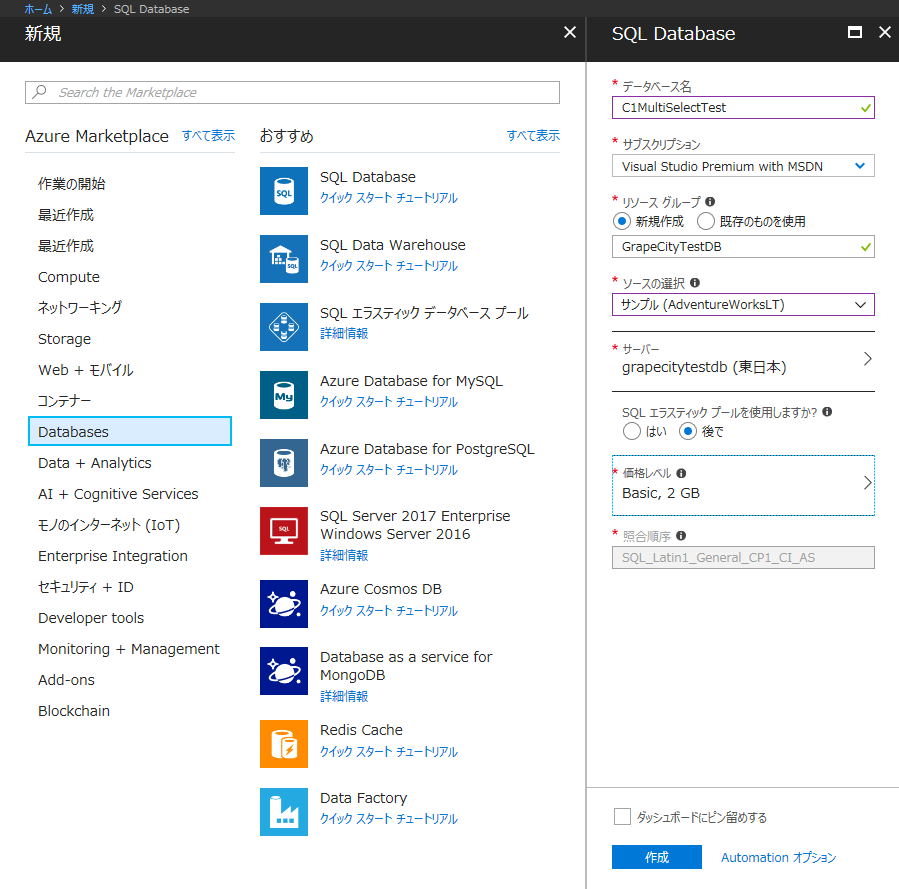Viewport: 899px width, 889px height.
Task: Click the SQL Server 2017 Enterprise icon
Action: tap(284, 531)
